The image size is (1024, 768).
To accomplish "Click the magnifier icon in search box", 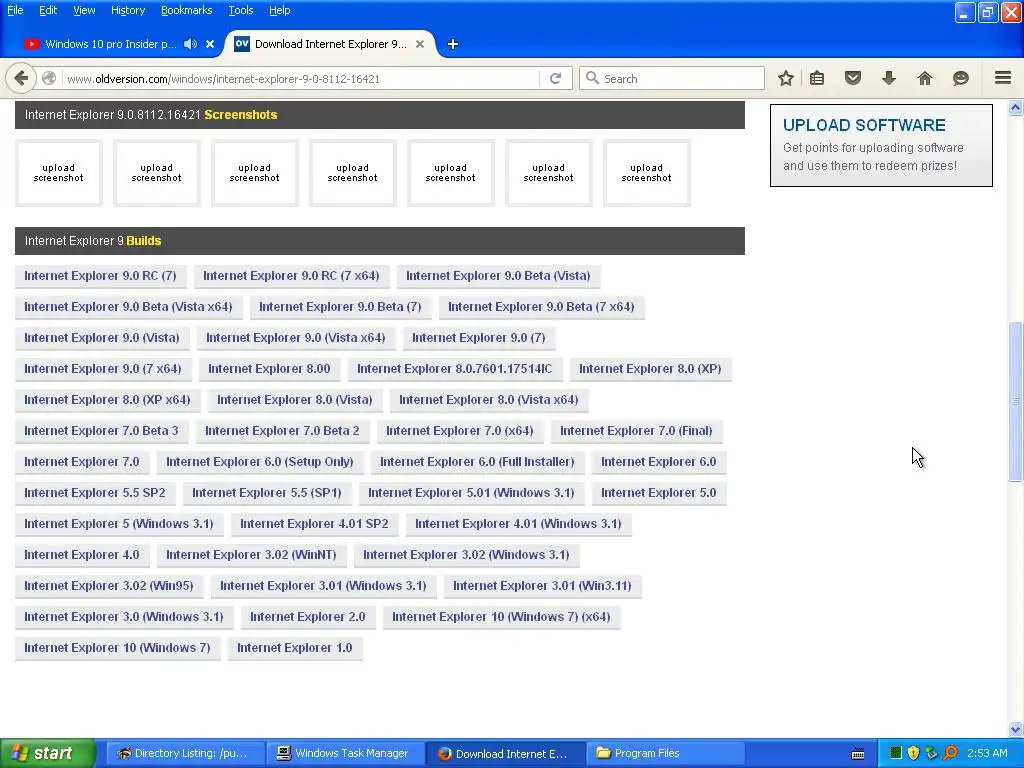I will tap(592, 78).
